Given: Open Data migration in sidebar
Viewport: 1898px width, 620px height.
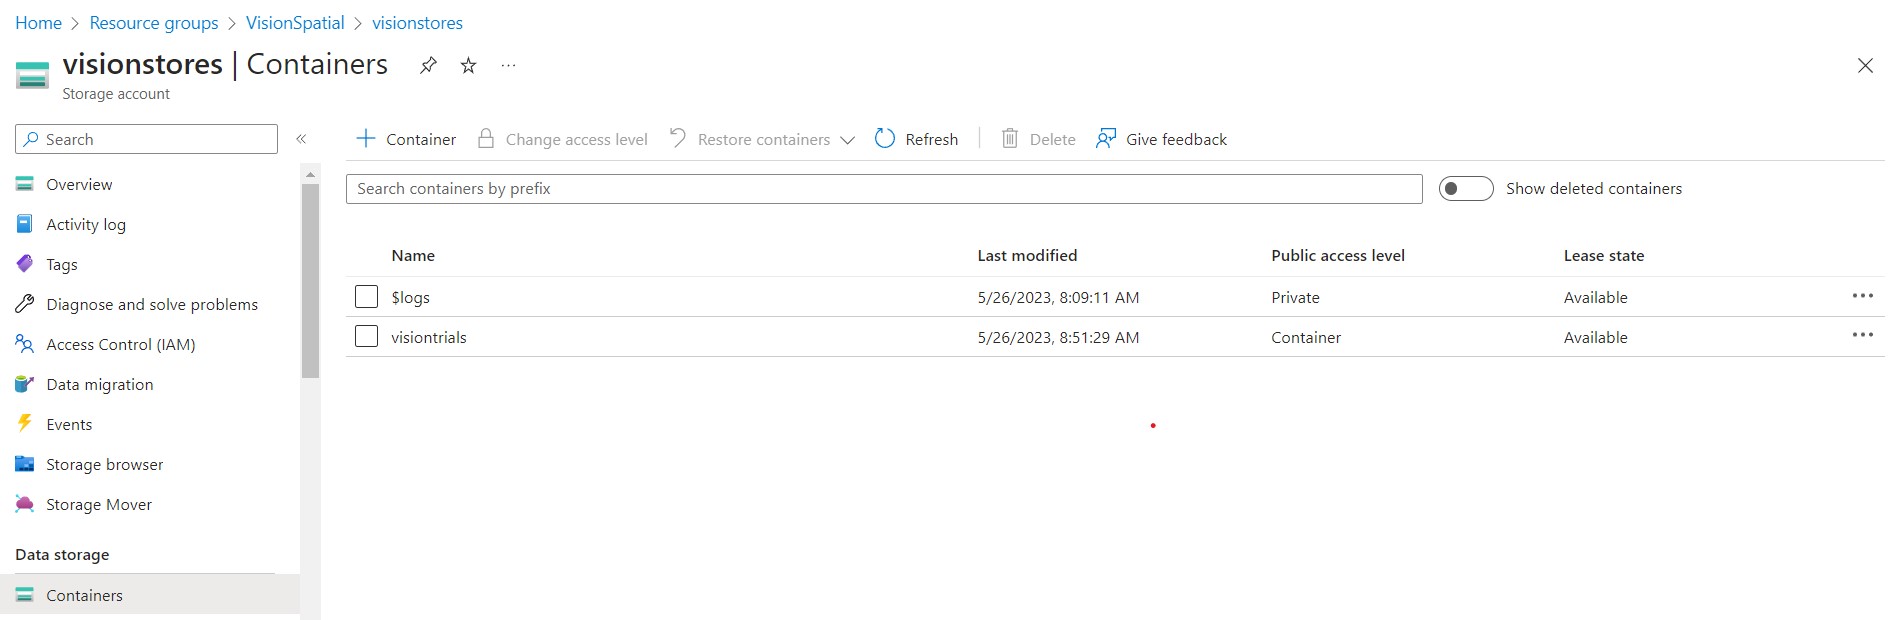Looking at the screenshot, I should pyautogui.click(x=100, y=385).
